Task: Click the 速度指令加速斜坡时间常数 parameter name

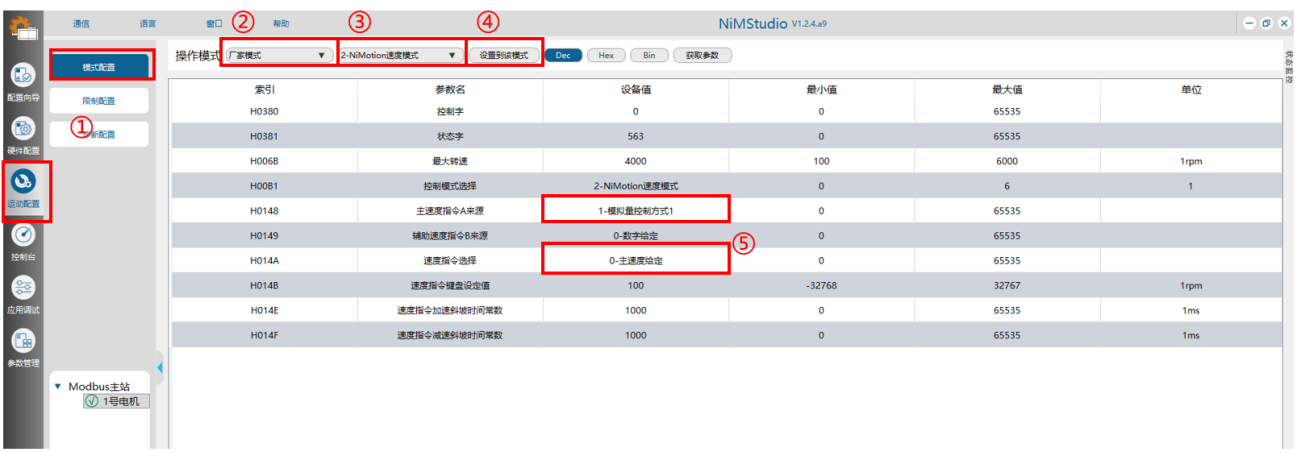Action: 450,310
